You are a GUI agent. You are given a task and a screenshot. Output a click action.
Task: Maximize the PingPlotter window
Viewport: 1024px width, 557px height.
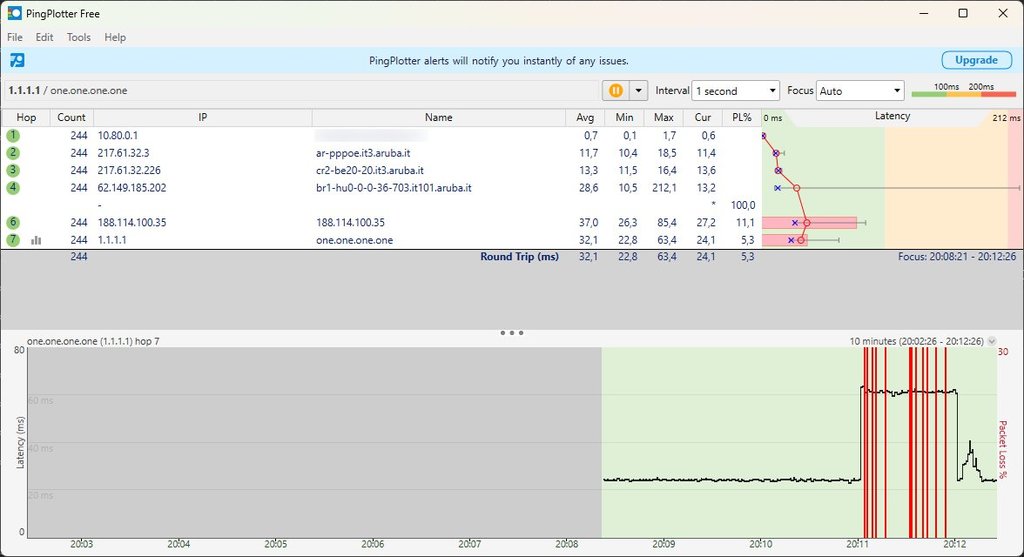pos(963,13)
